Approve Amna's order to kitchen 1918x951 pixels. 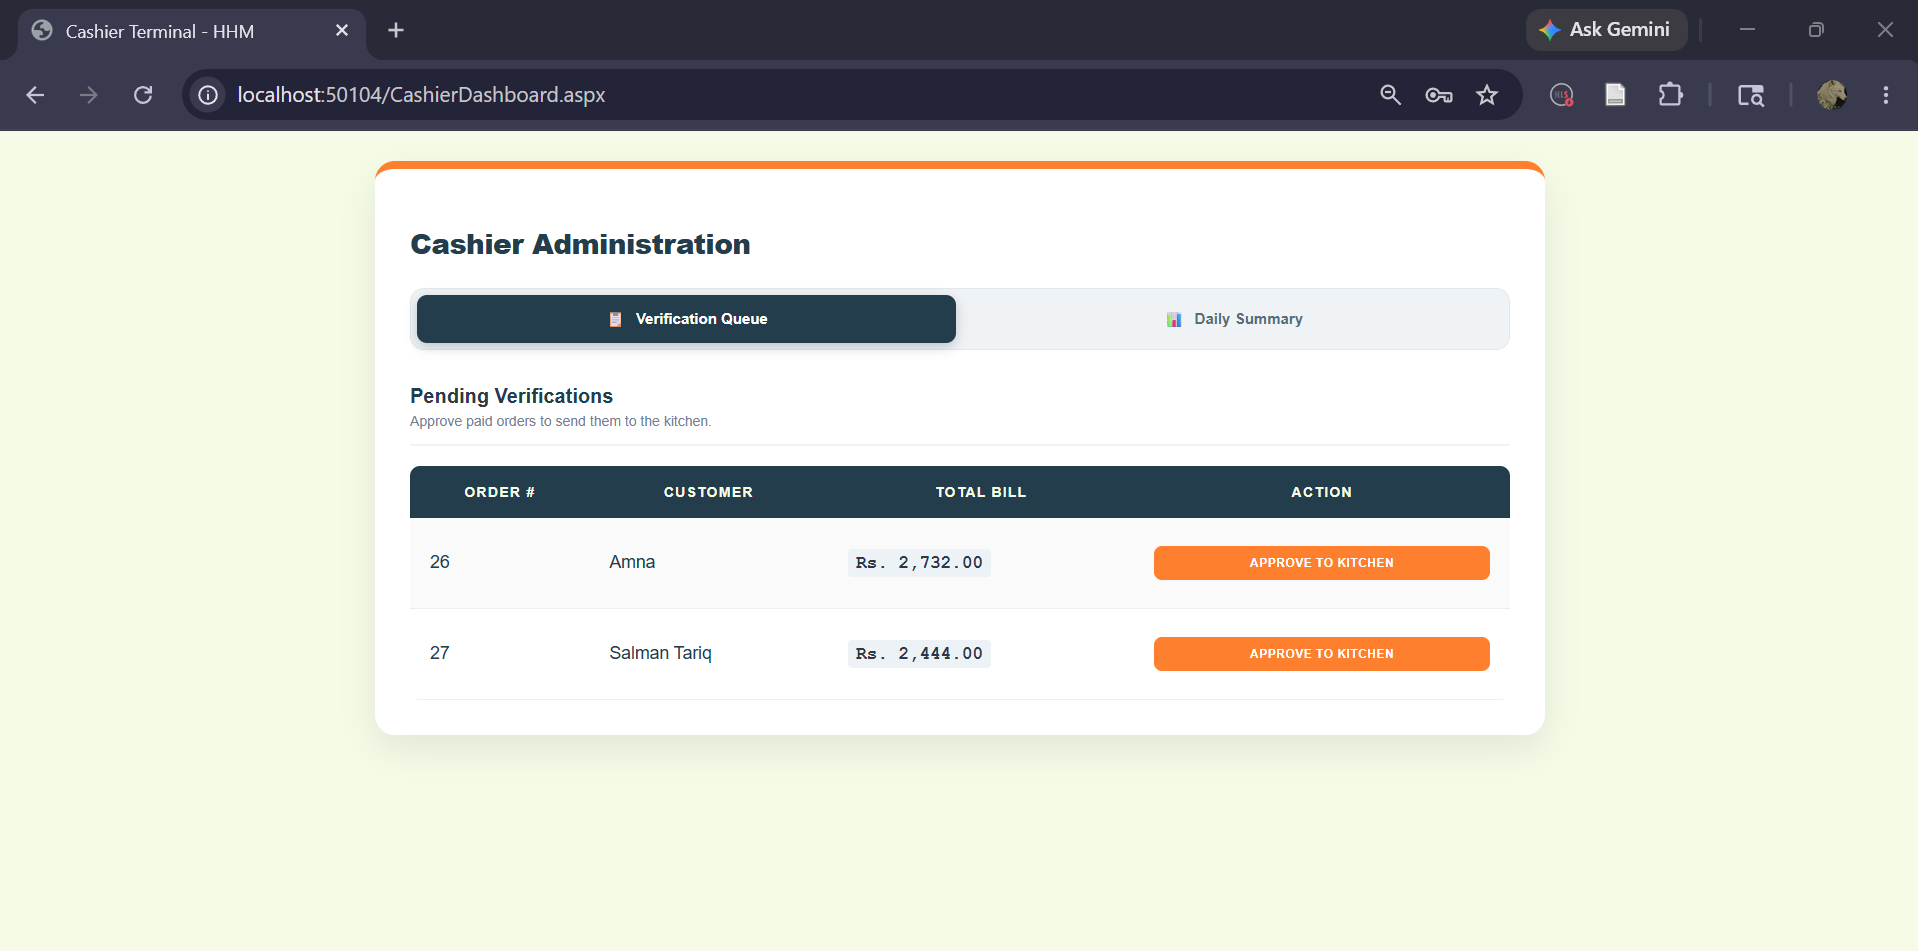1321,563
